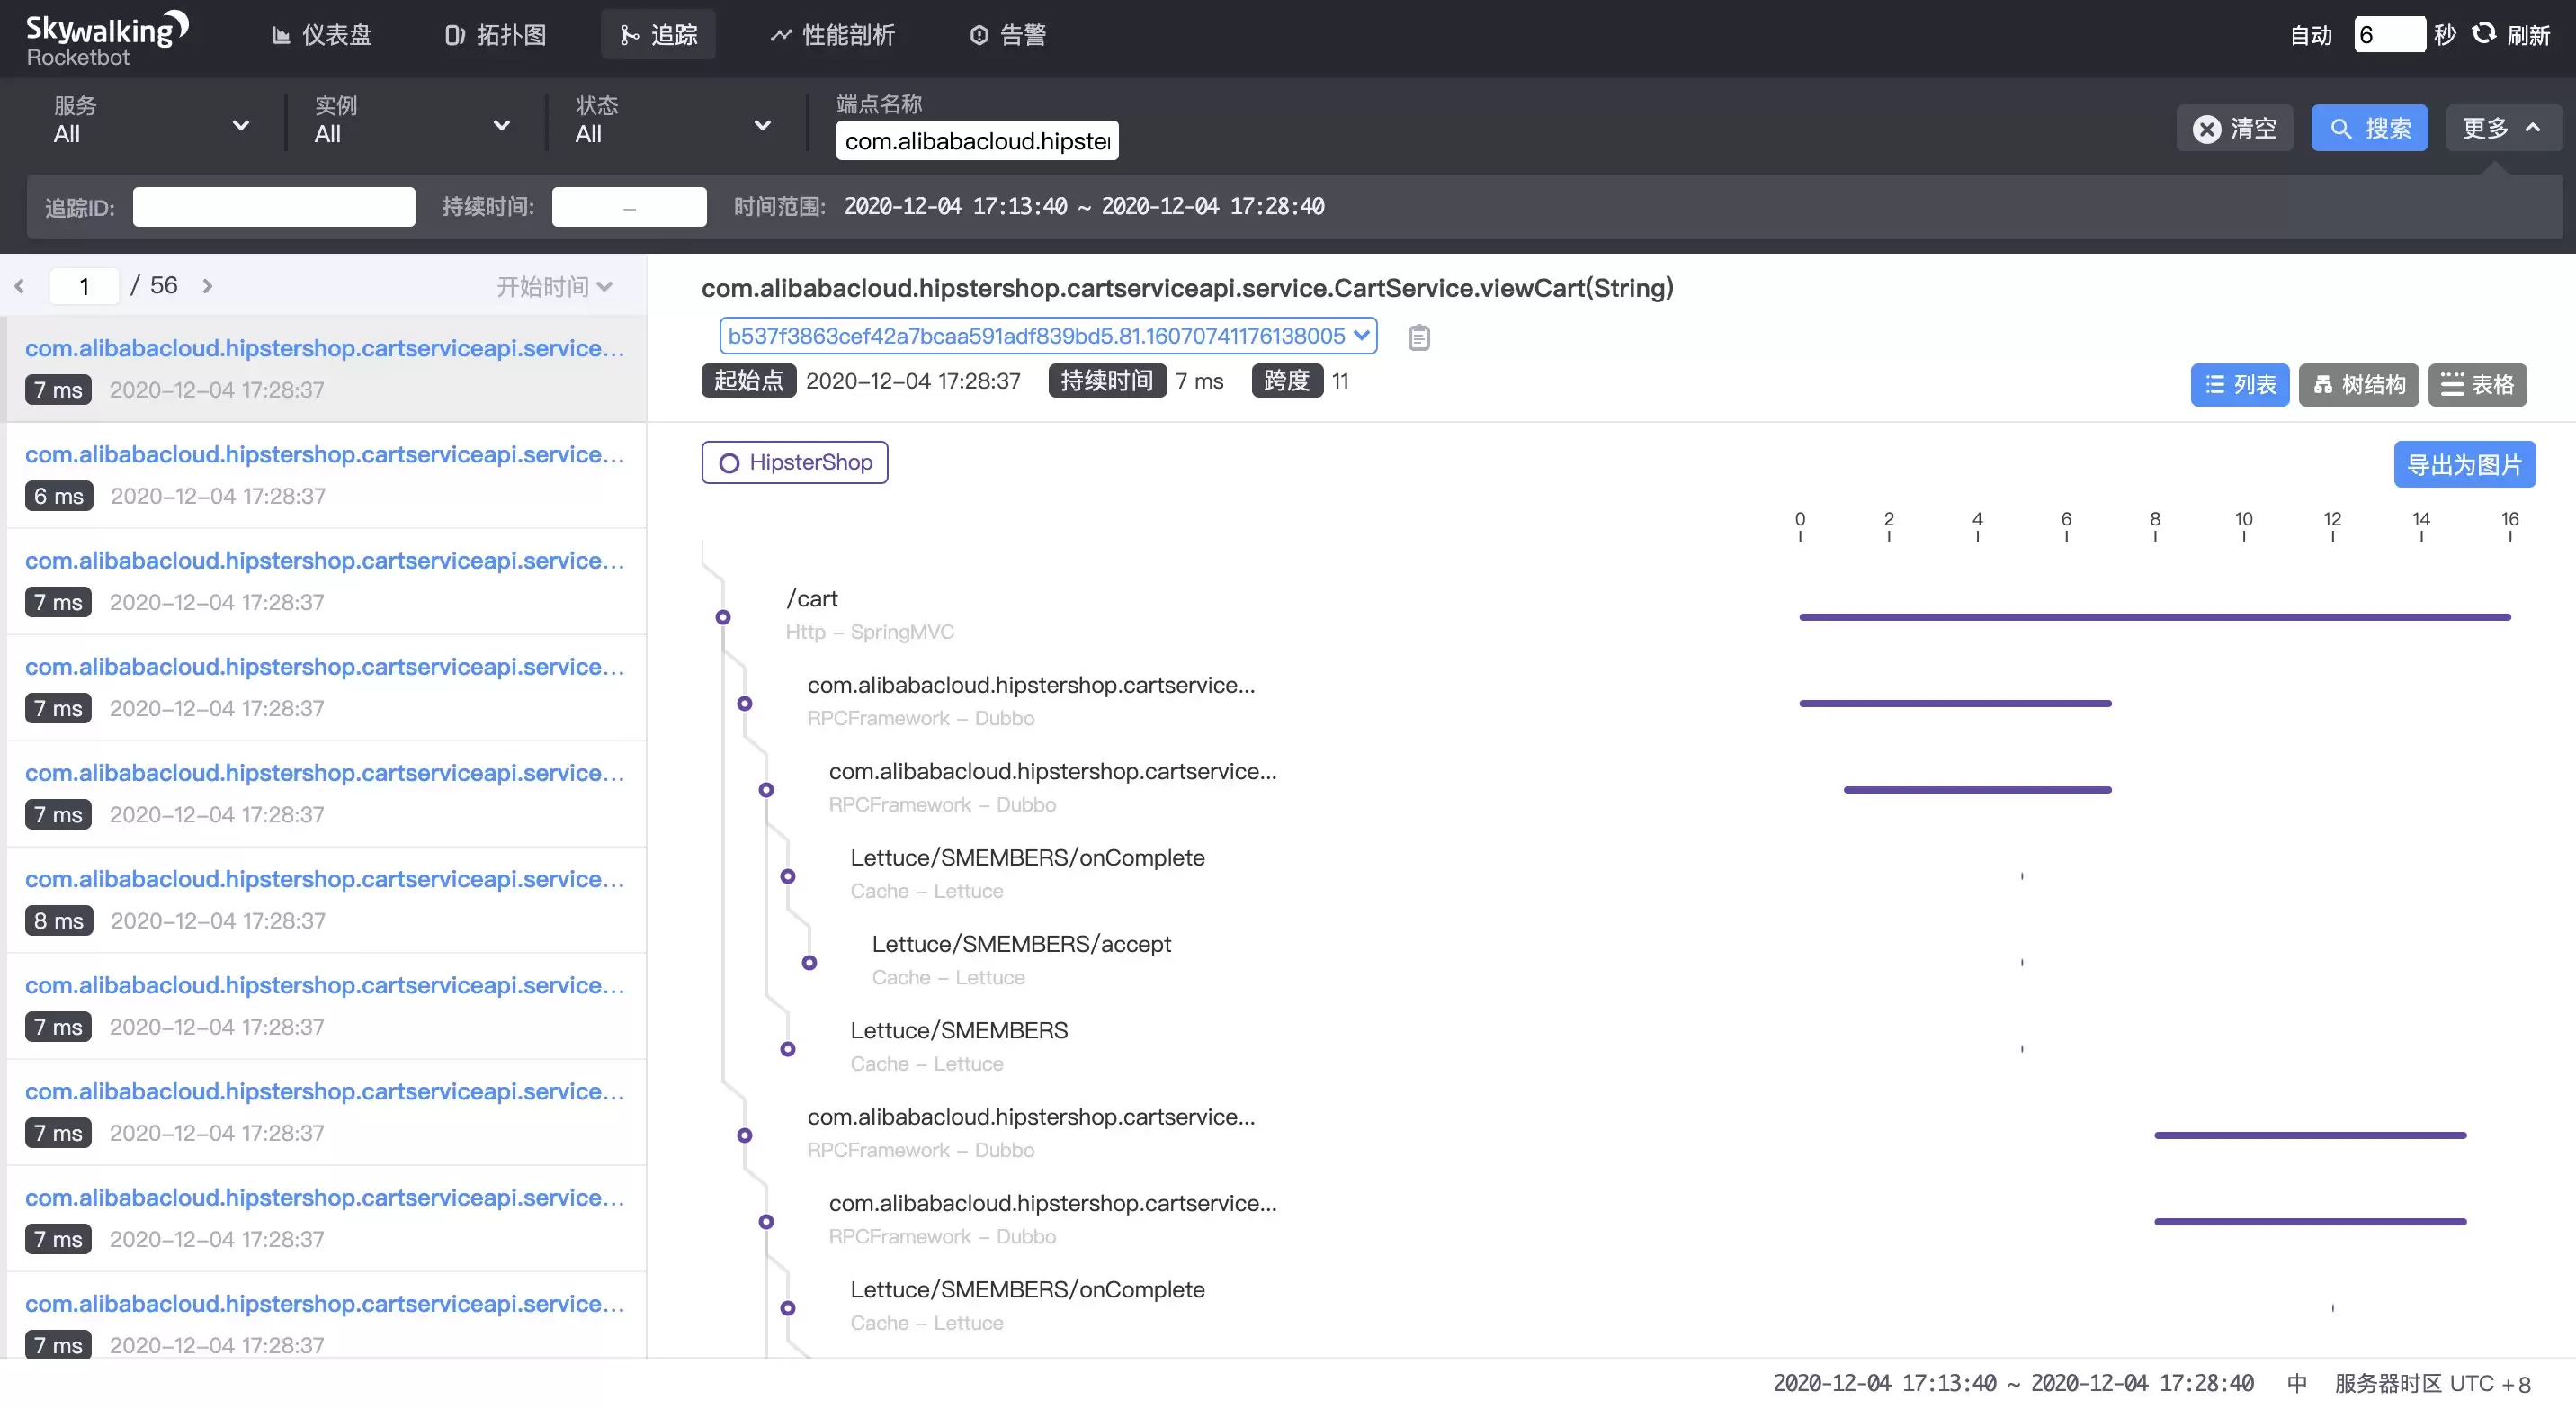Click the 导出为图片 export button
2576x1409 pixels.
click(x=2464, y=465)
